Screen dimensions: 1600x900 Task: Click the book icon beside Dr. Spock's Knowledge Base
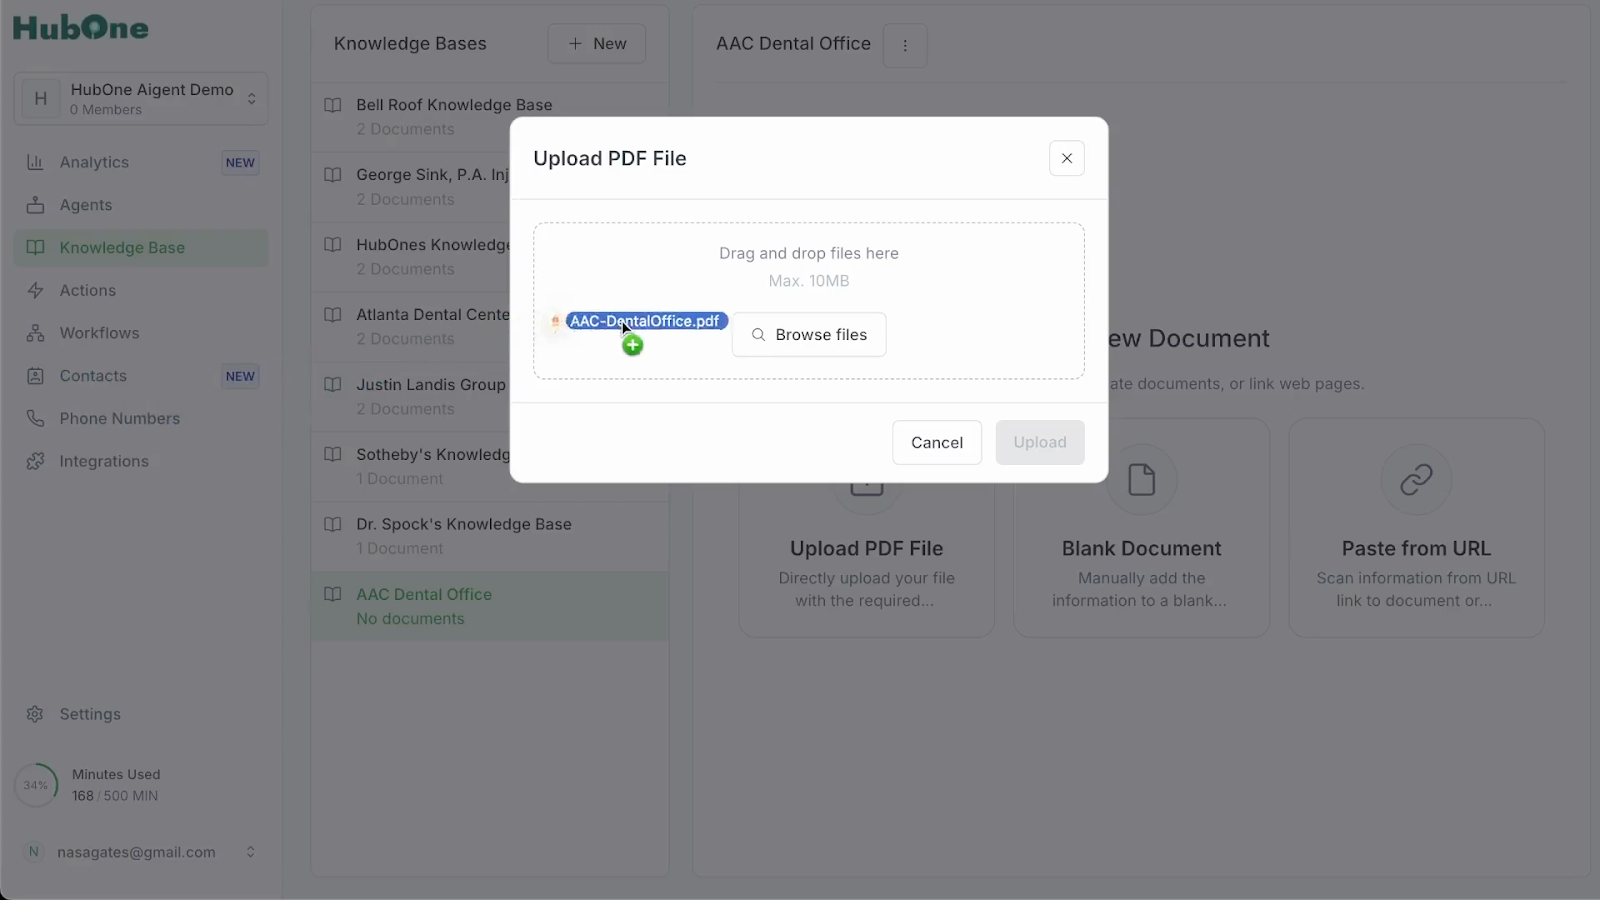333,524
